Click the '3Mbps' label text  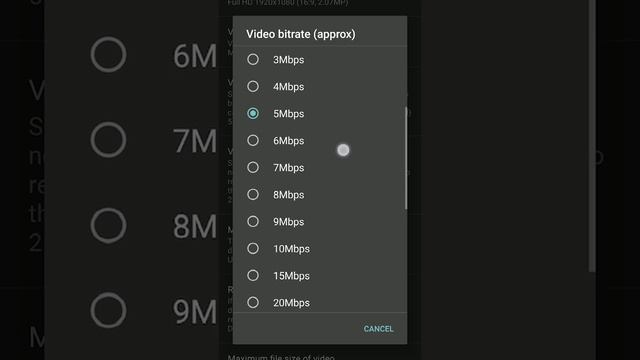click(289, 60)
